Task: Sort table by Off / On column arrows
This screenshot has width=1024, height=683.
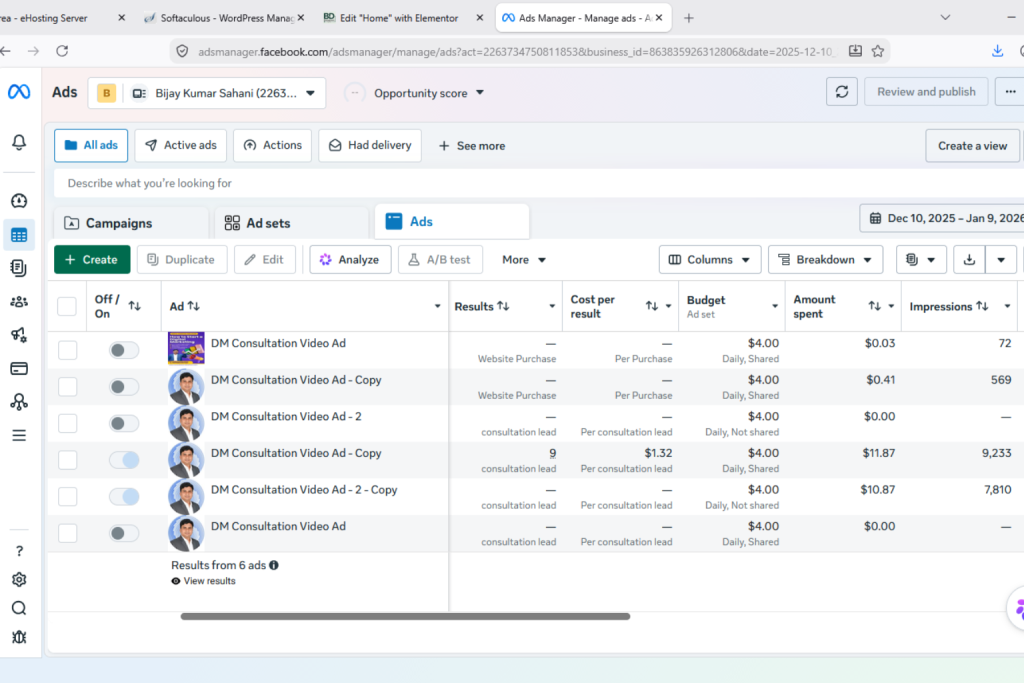Action: (135, 306)
